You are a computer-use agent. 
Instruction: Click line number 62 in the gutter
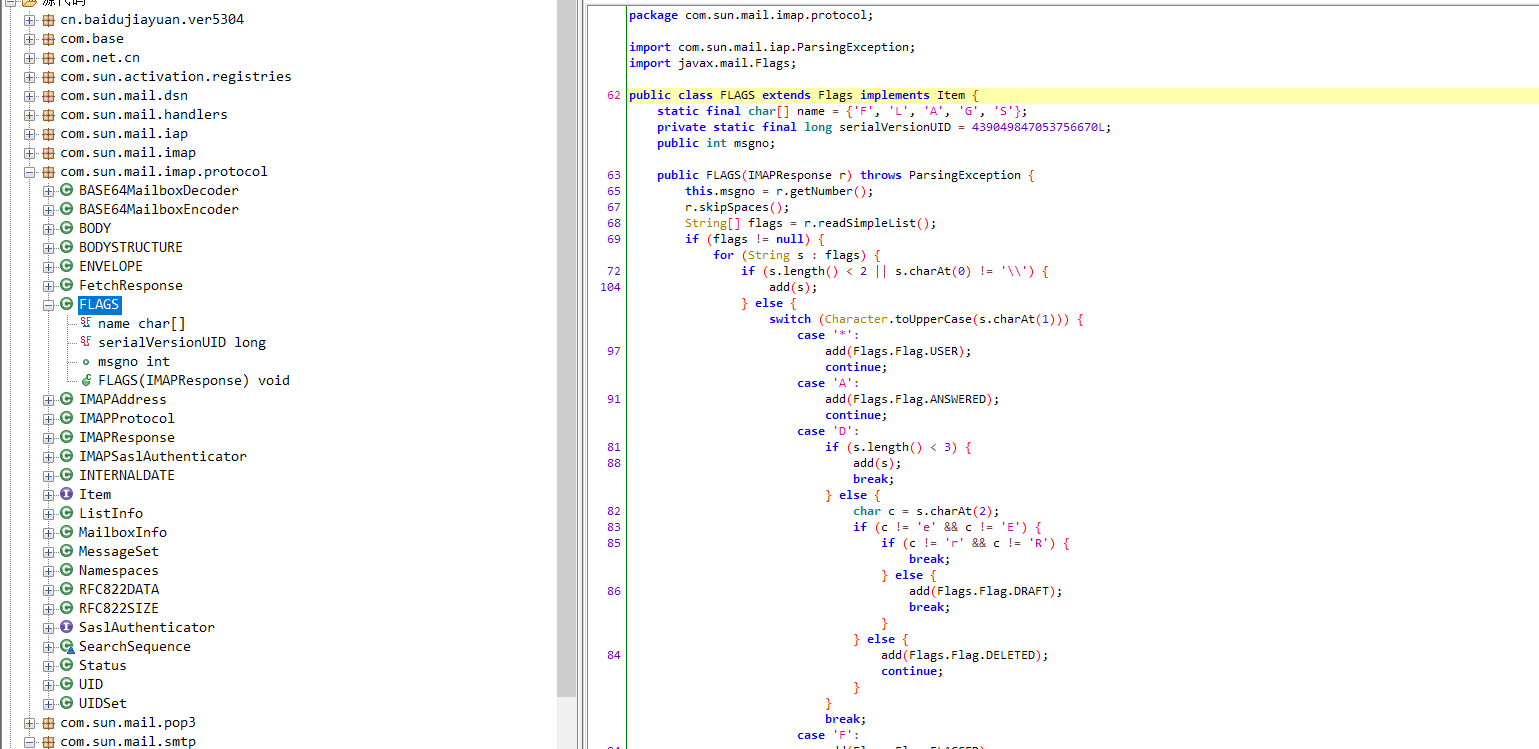(613, 95)
